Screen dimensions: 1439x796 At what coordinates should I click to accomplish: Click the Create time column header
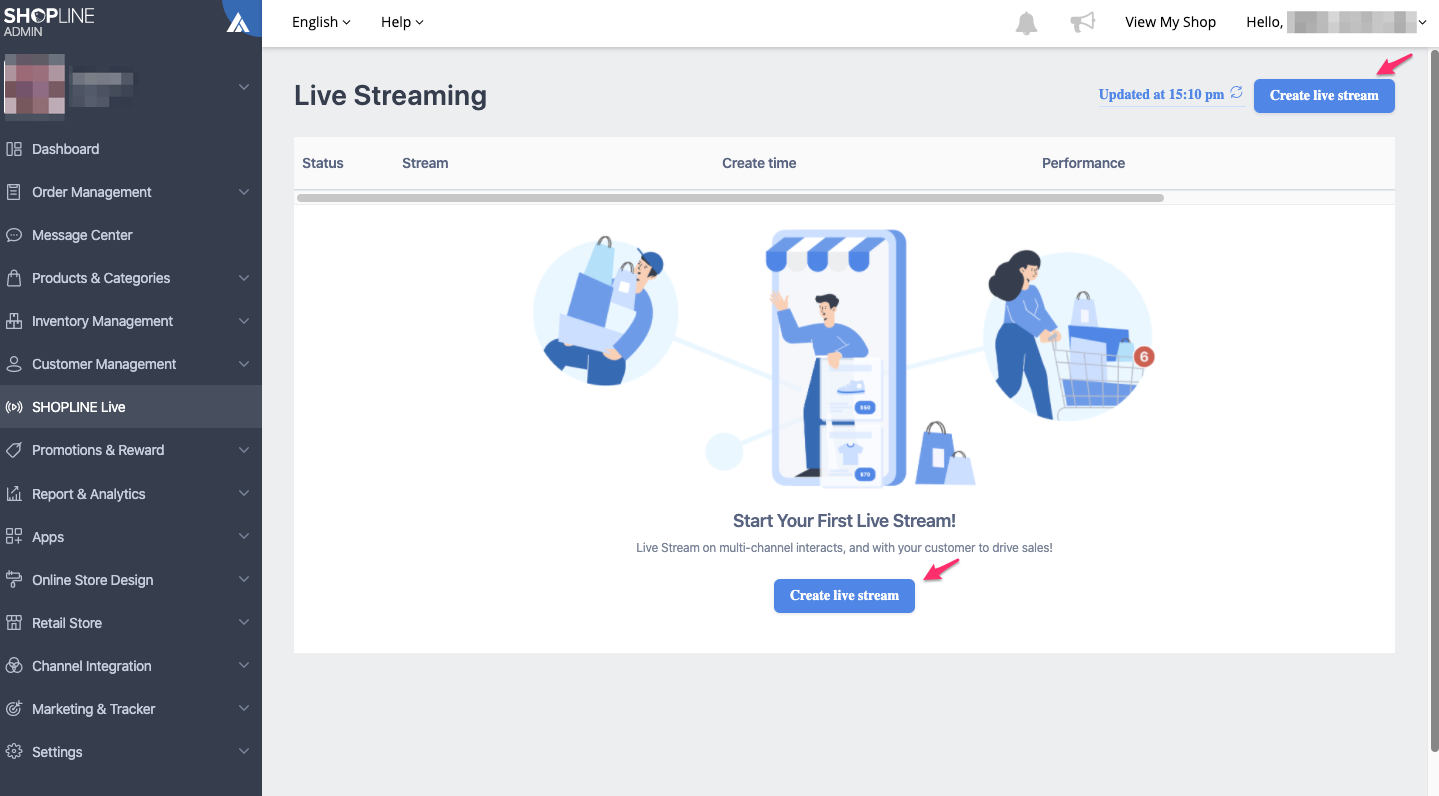pyautogui.click(x=759, y=163)
